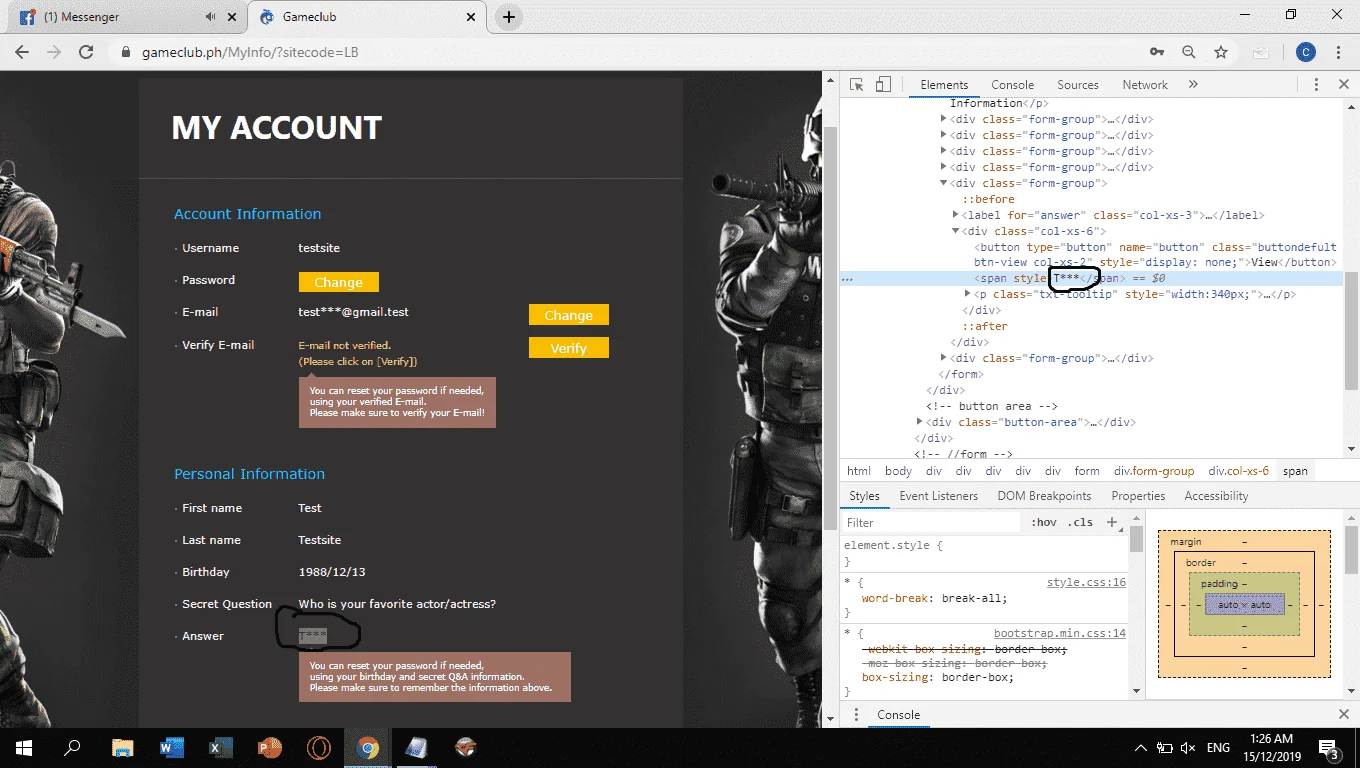Screen dimensions: 1360x768
Task: Click the address bar URL
Action: (249, 52)
